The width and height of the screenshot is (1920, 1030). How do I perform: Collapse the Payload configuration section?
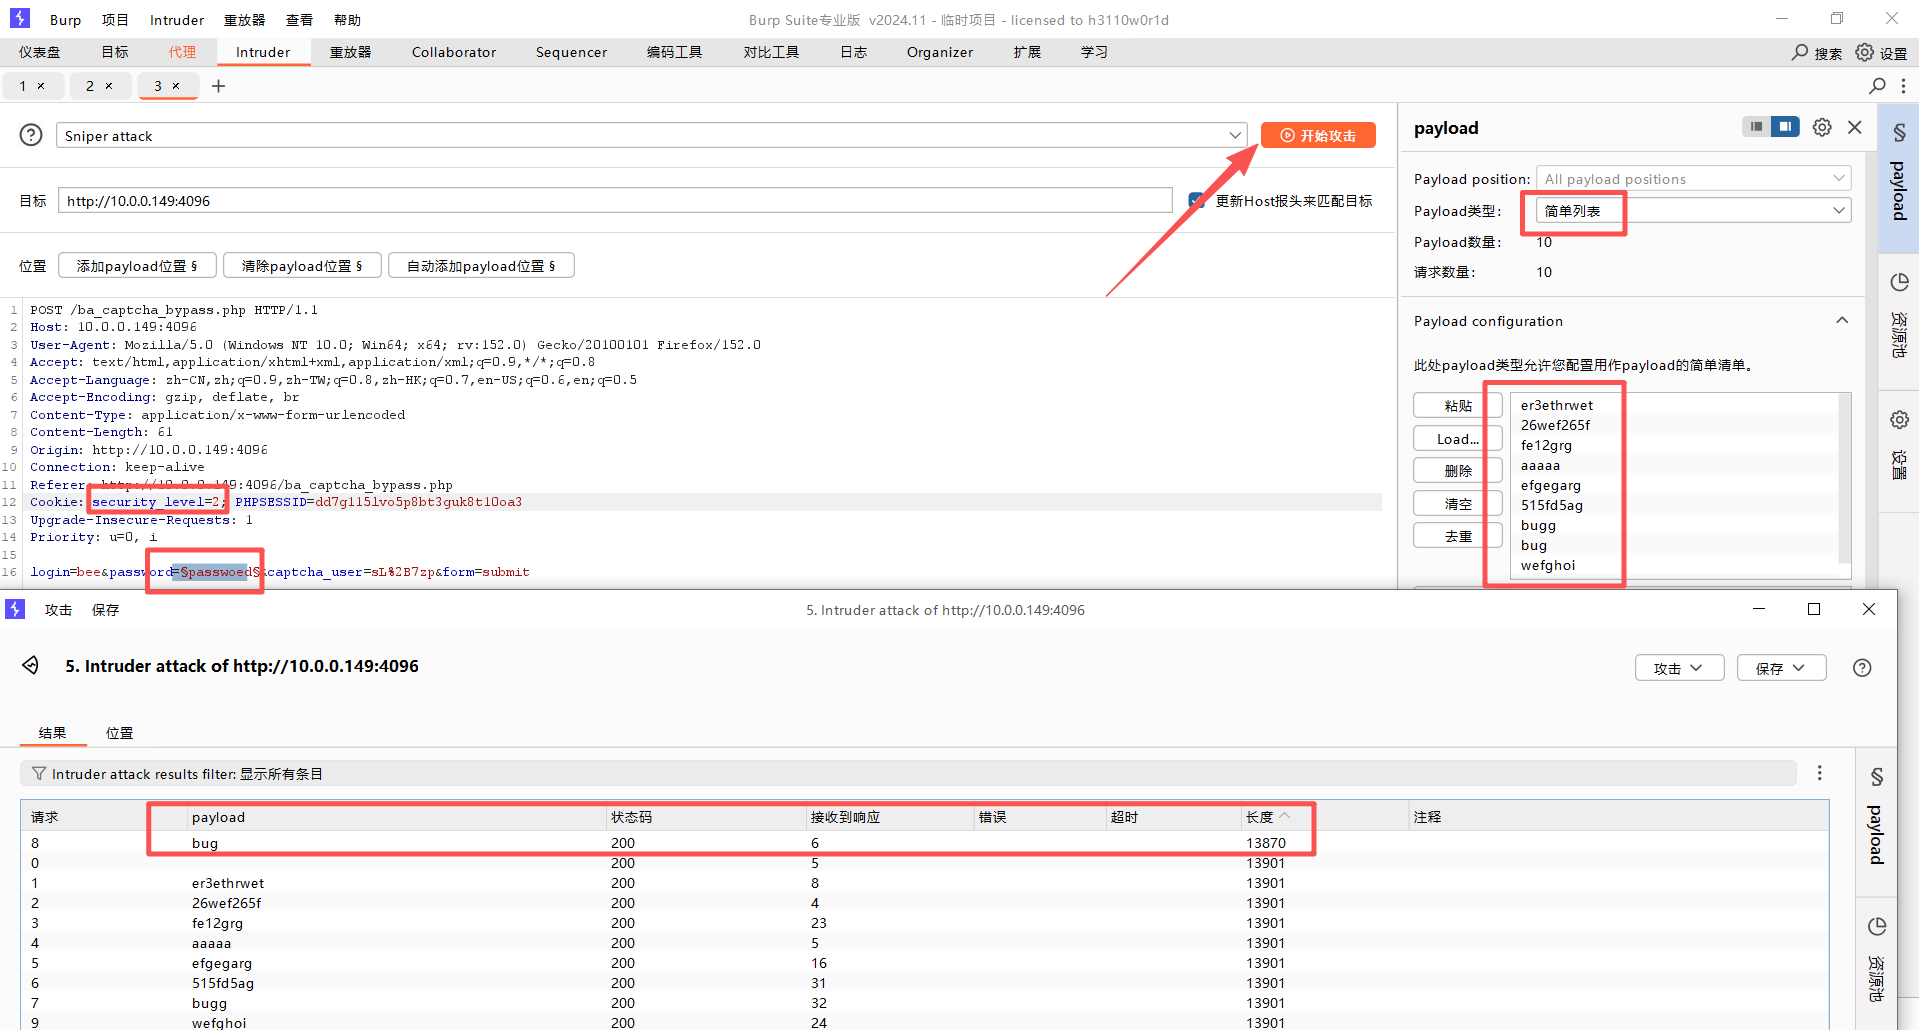pyautogui.click(x=1842, y=320)
